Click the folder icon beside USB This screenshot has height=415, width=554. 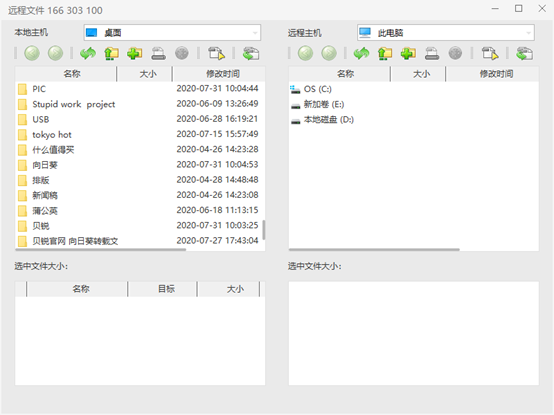pos(22,119)
